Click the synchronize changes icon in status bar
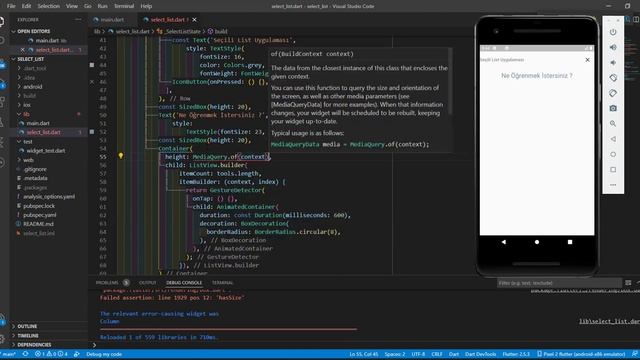Image resolution: width=640 pixels, height=360 pixels. 25,354
